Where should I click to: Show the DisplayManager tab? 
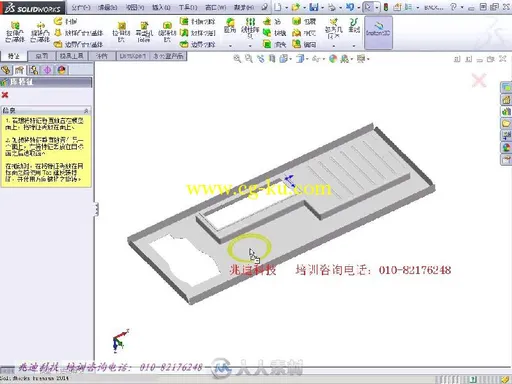click(62, 70)
